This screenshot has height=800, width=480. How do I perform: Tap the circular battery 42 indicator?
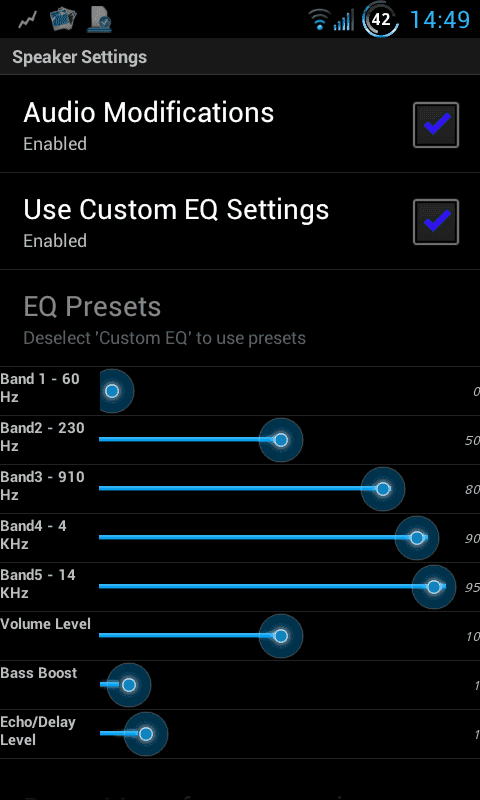[381, 20]
